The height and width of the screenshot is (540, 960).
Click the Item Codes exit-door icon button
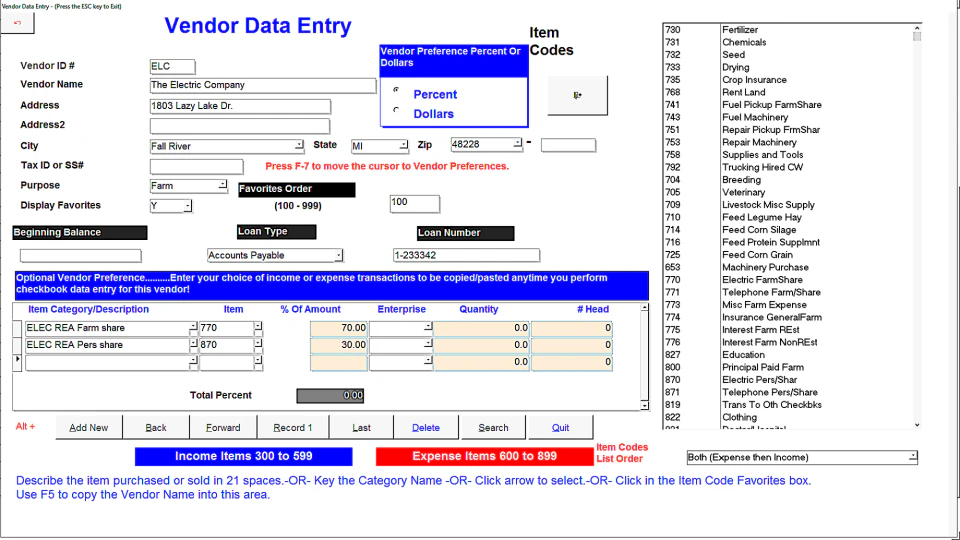click(x=577, y=96)
